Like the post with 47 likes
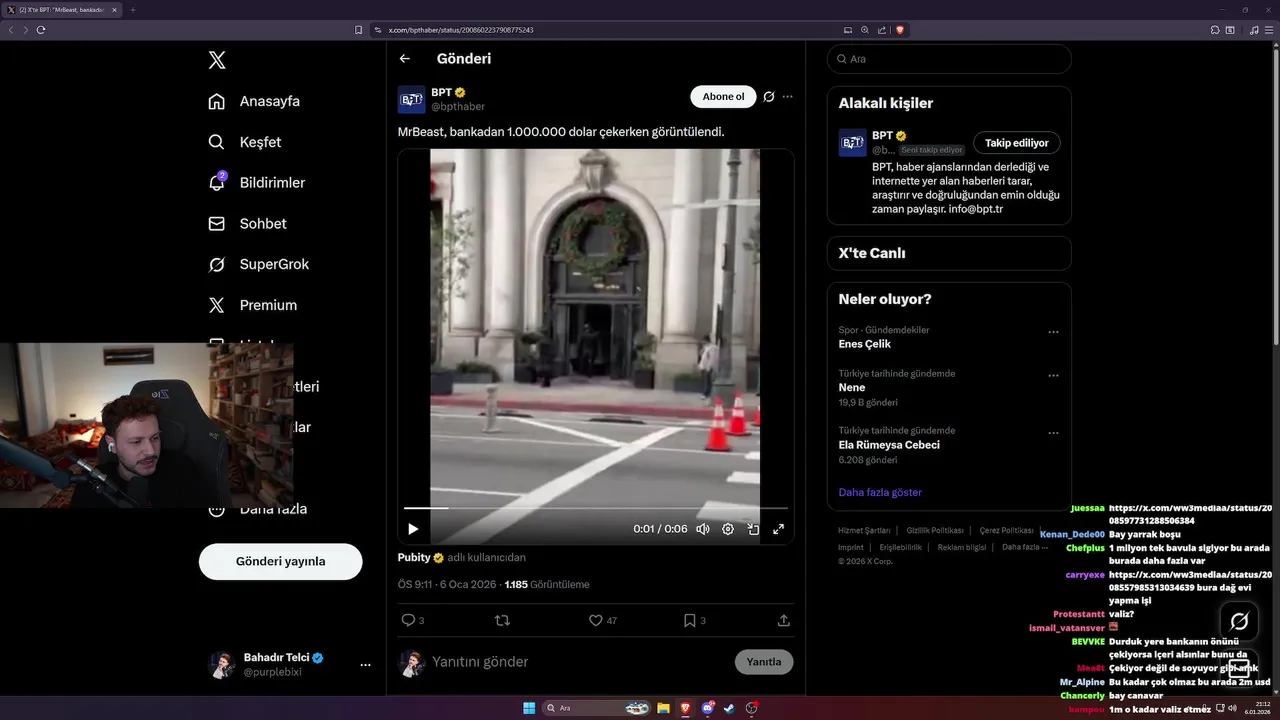Screen dimensions: 1280x720 (x=602, y=620)
